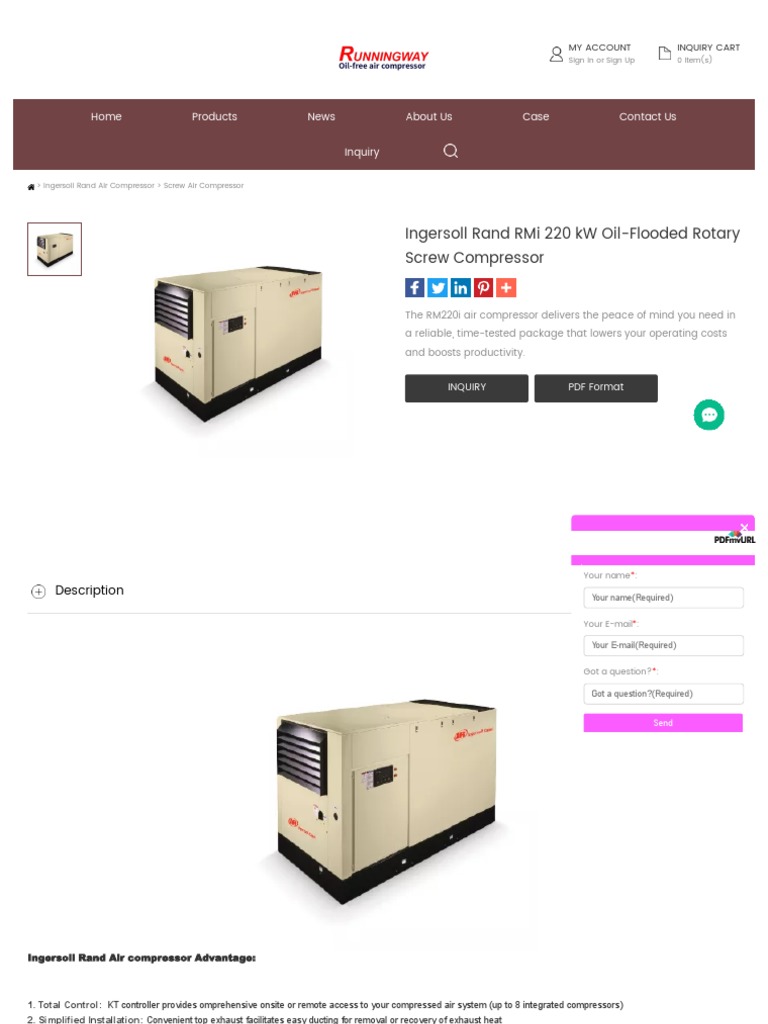Click the INQUIRY button

click(x=466, y=387)
